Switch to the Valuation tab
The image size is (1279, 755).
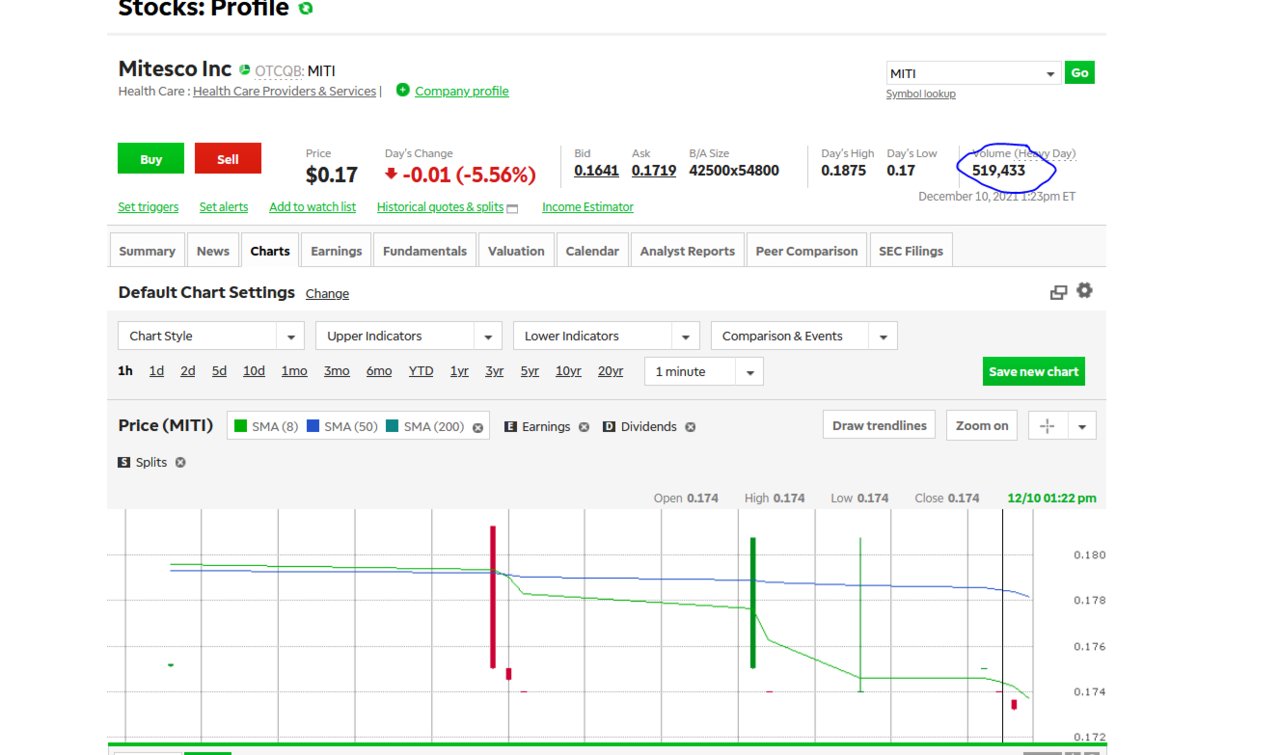[x=516, y=251]
